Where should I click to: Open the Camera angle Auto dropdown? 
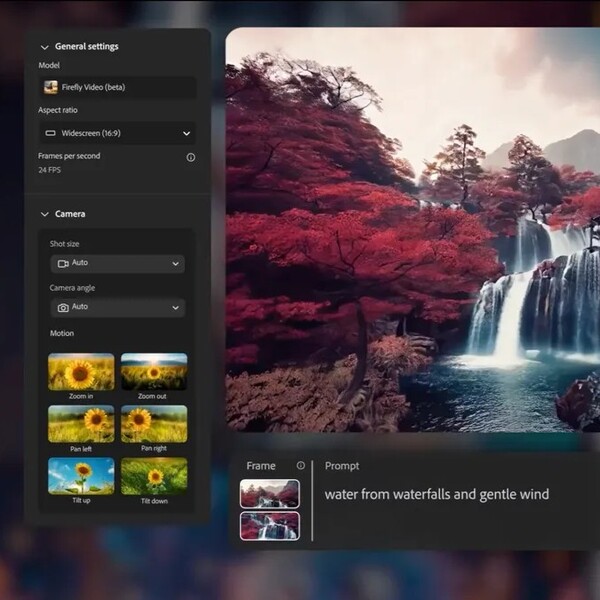(x=118, y=307)
